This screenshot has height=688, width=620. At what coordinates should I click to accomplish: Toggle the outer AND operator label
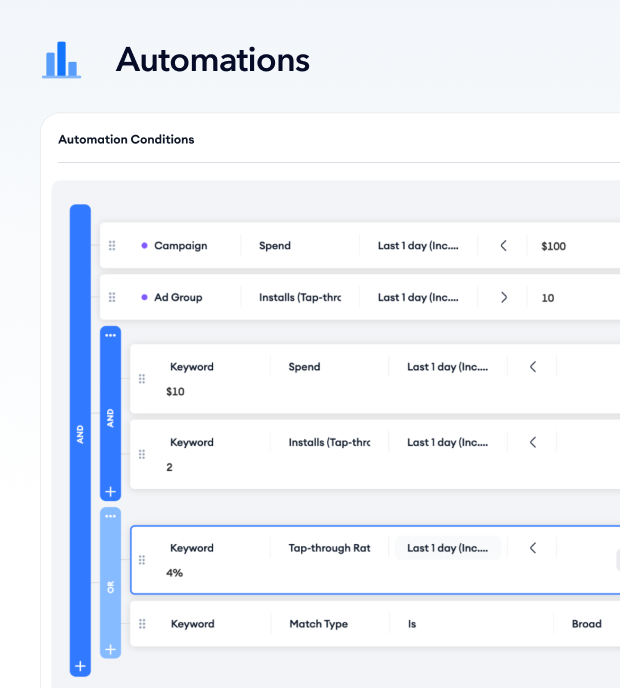point(80,434)
